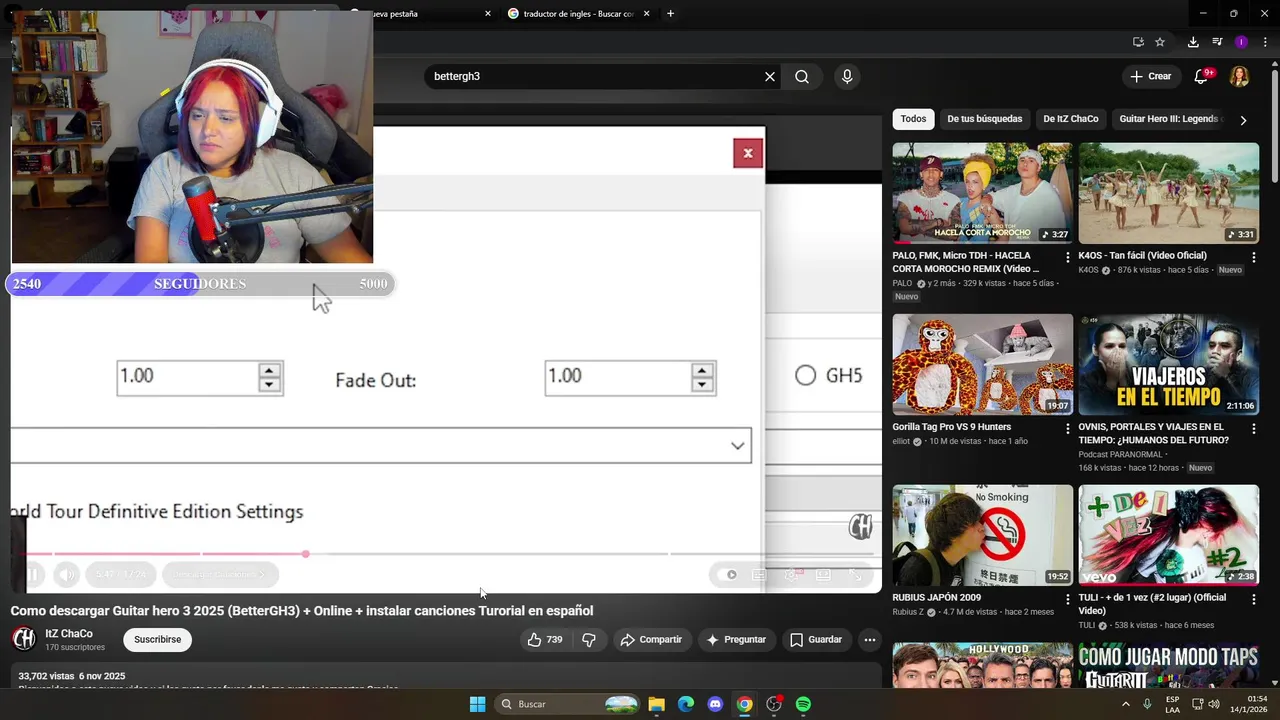The height and width of the screenshot is (720, 1280).
Task: Open the Windows Start menu
Action: (x=478, y=704)
